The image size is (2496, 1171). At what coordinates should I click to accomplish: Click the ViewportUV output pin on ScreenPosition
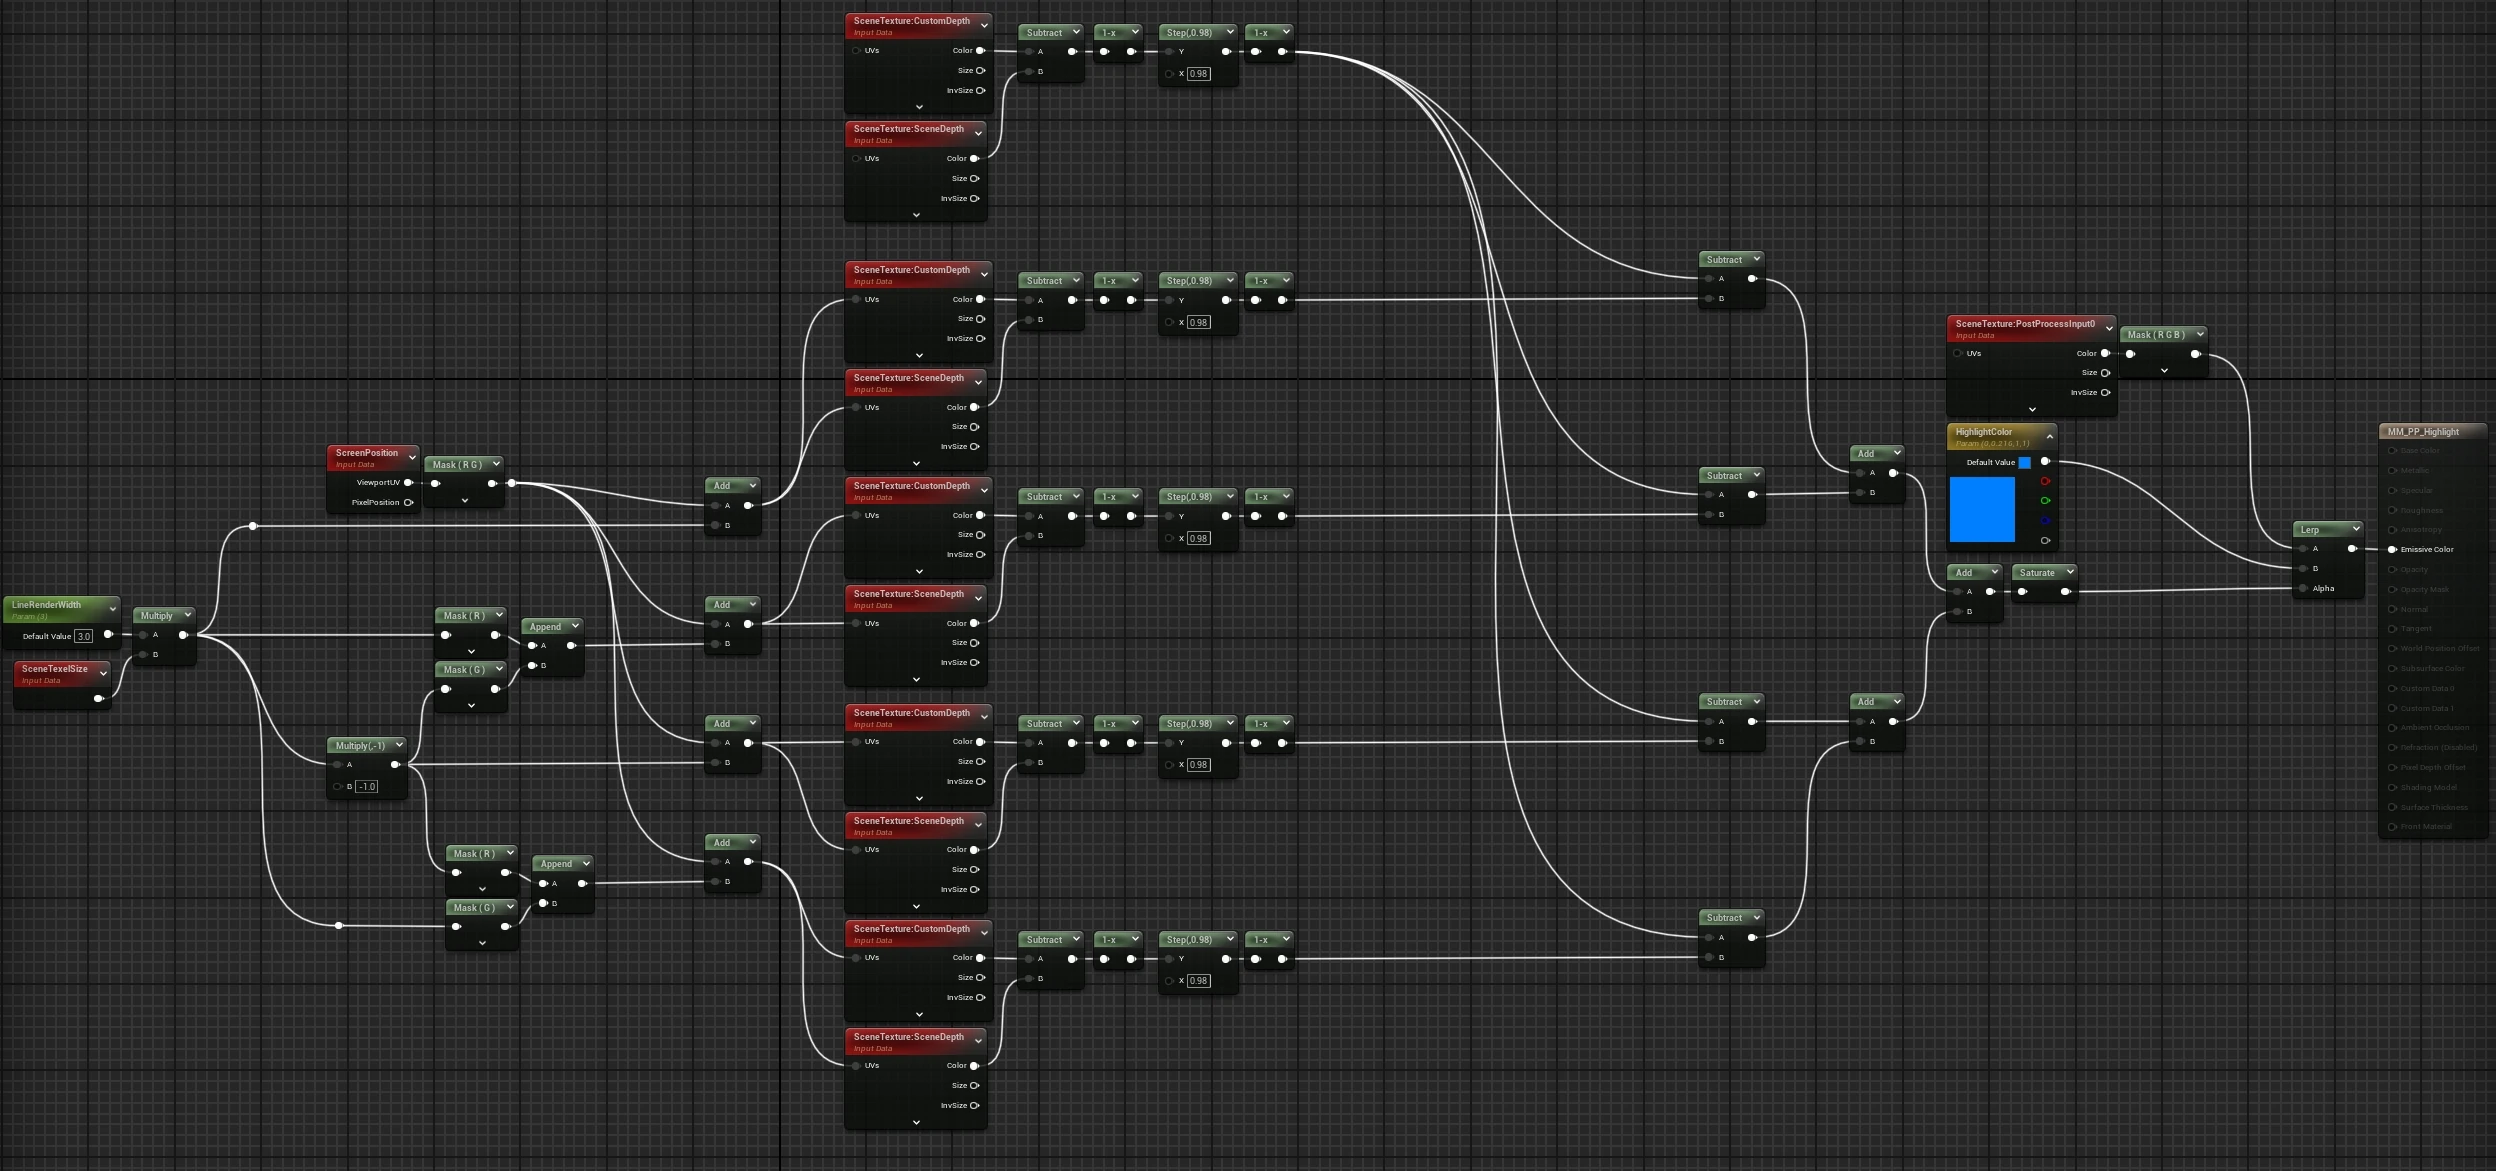click(408, 482)
